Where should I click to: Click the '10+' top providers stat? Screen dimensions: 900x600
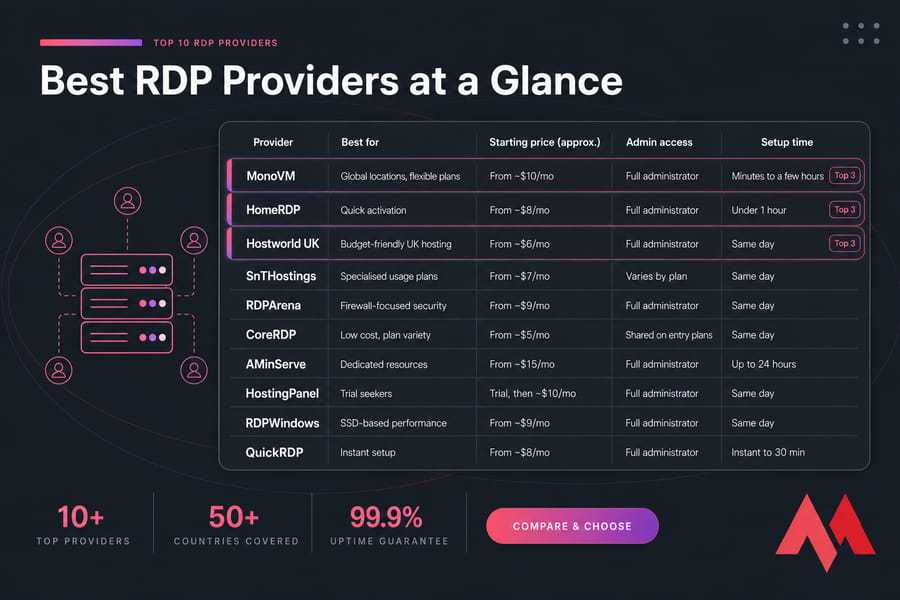[x=81, y=517]
